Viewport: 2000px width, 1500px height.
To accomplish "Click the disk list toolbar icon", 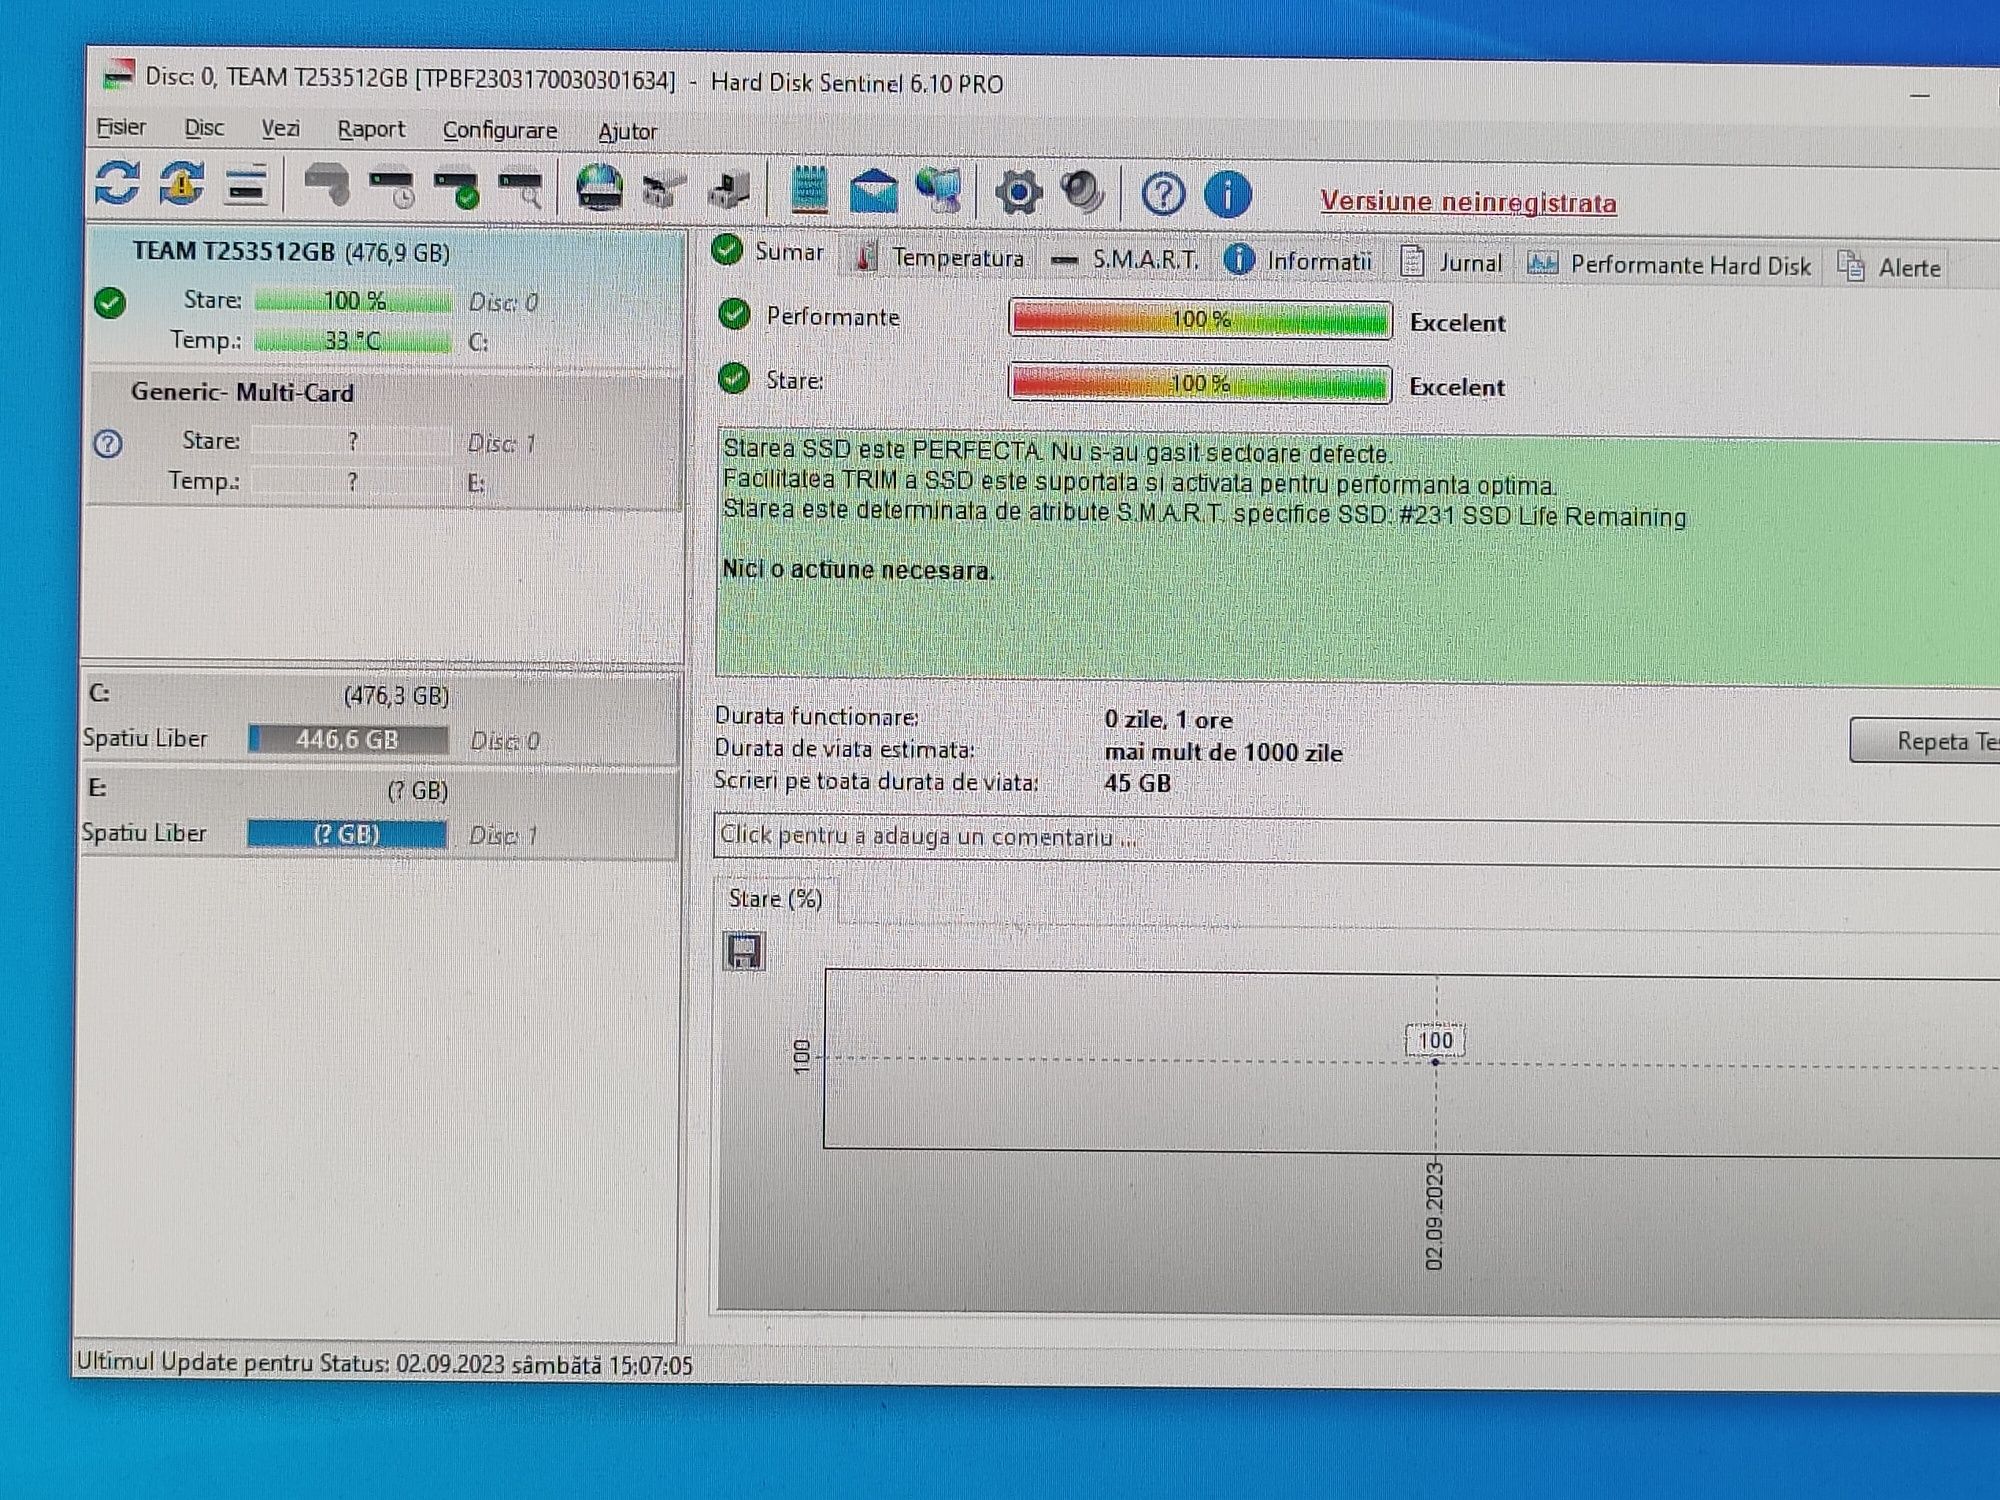I will [x=245, y=185].
